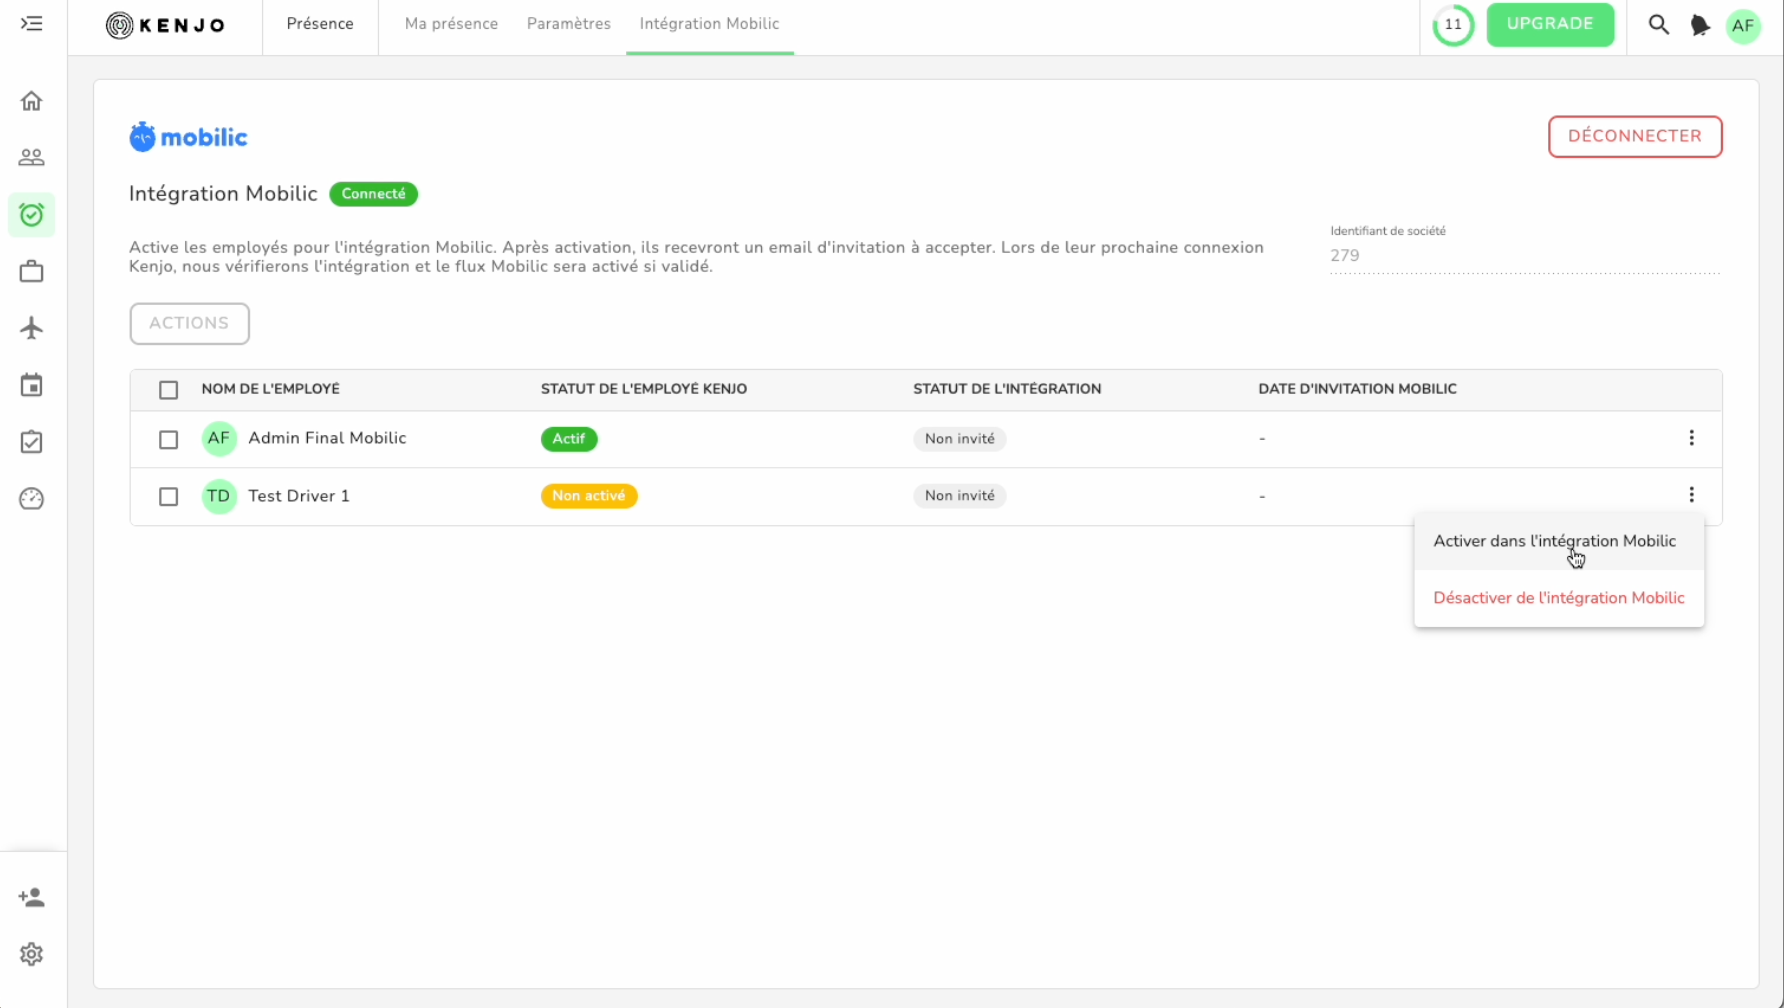This screenshot has height=1008, width=1784.
Task: Click the Actif status badge
Action: pos(569,439)
